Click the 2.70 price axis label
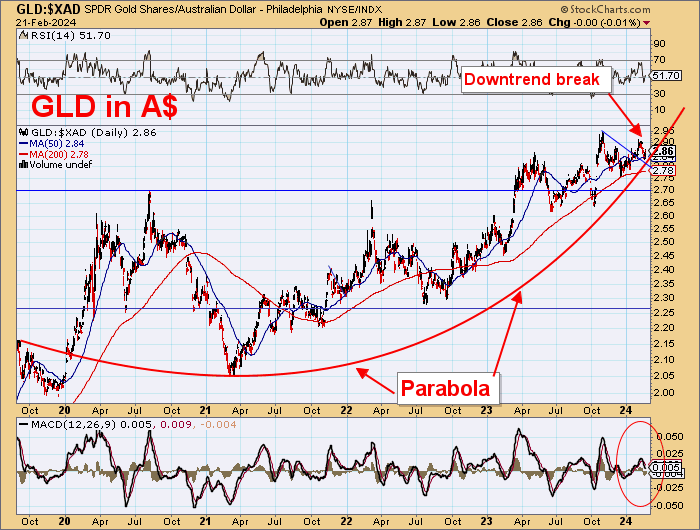Viewport: 700px width, 530px height. [x=662, y=190]
